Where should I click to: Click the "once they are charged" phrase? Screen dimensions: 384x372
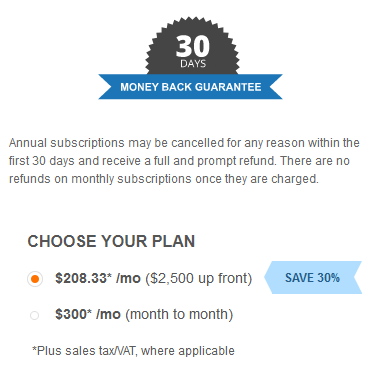pyautogui.click(x=257, y=179)
